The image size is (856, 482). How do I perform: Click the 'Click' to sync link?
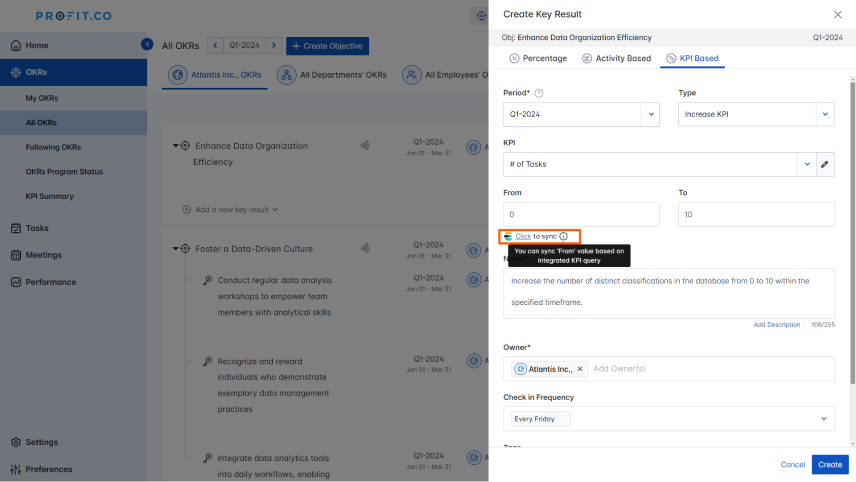click(523, 236)
